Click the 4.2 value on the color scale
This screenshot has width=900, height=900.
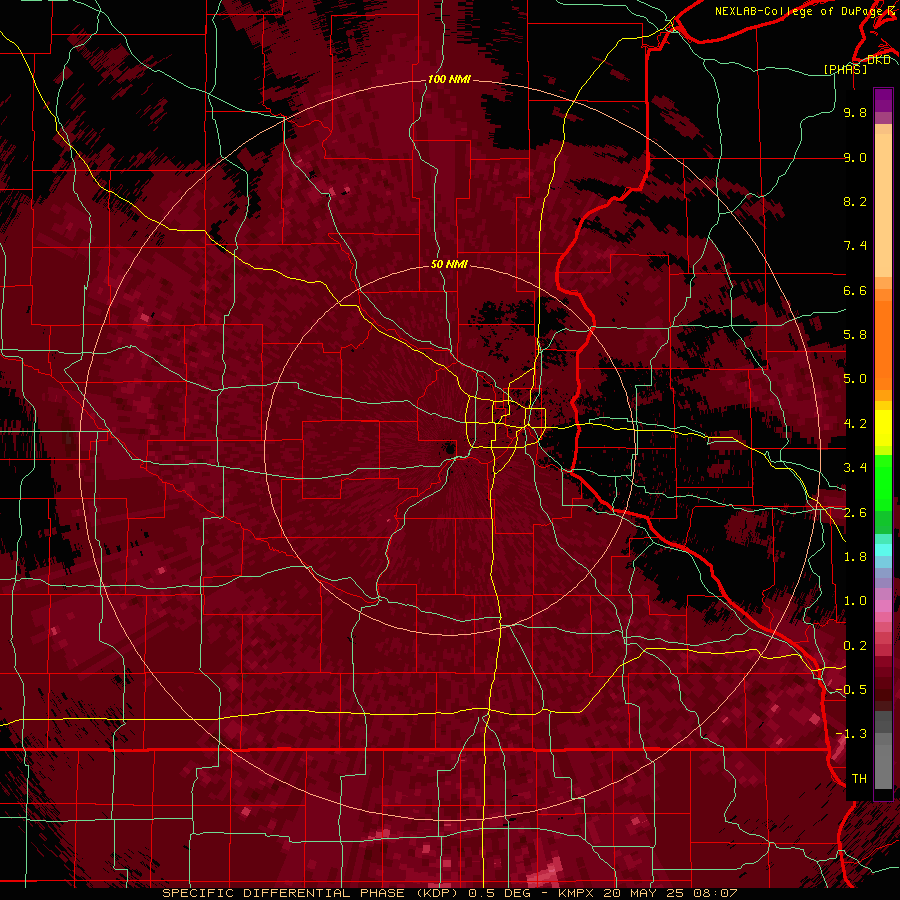tap(855, 424)
